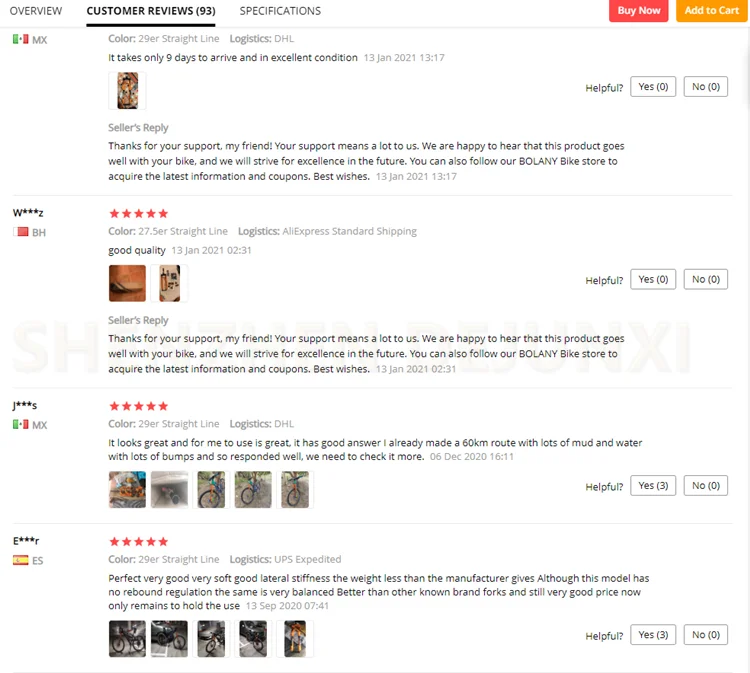Open the SPECIFICATIONS tab
This screenshot has width=750, height=673.
coord(280,11)
